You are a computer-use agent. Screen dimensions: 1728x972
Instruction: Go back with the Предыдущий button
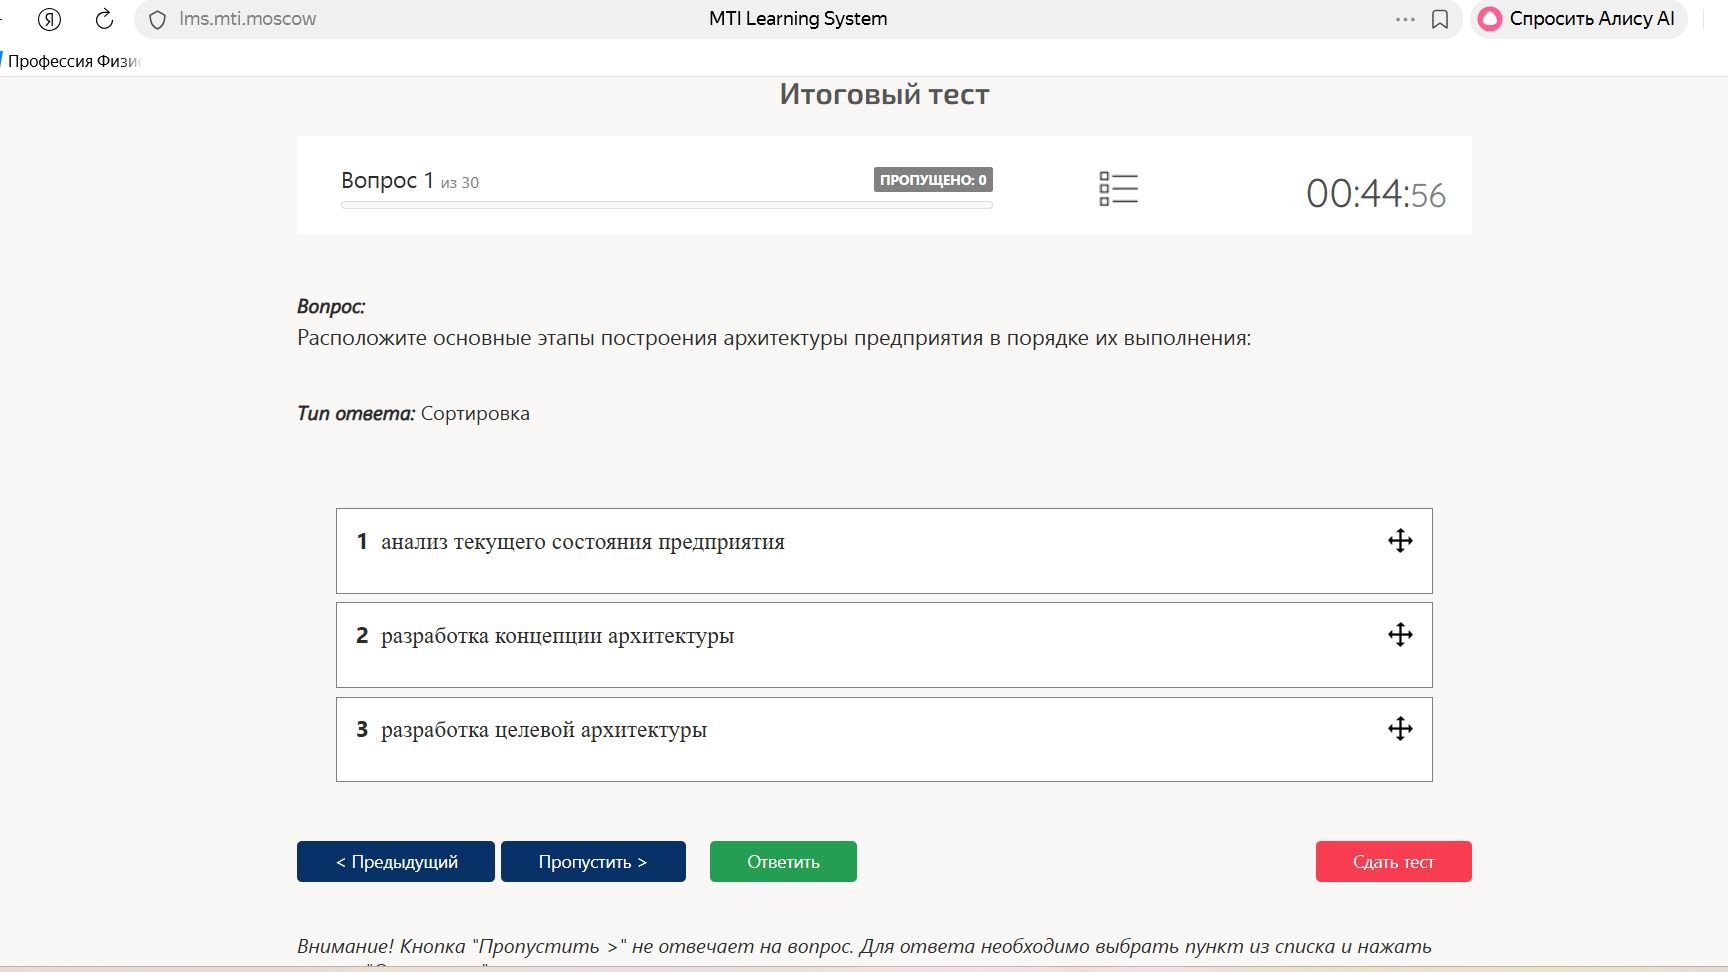396,861
